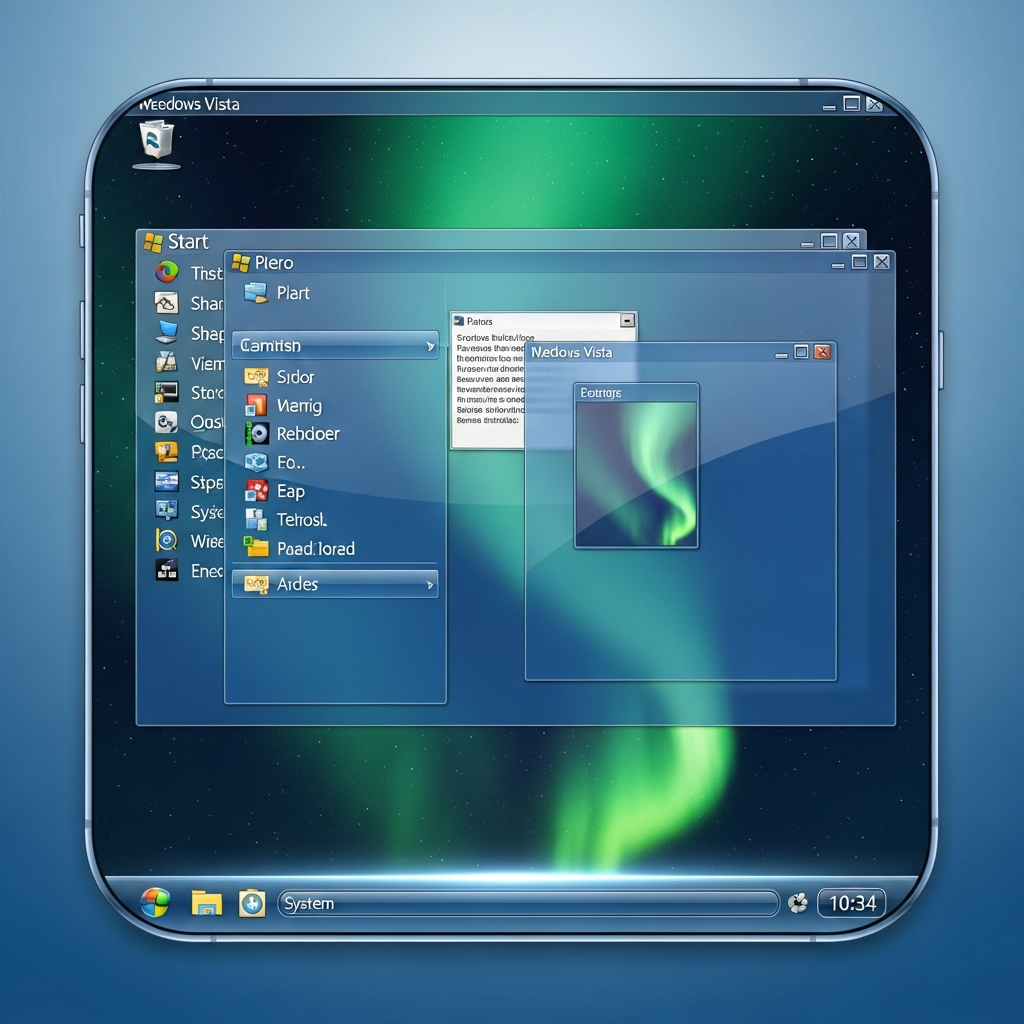The image size is (1024, 1024).
Task: Click the clock icon beside the taskbar folder
Action: tap(251, 903)
